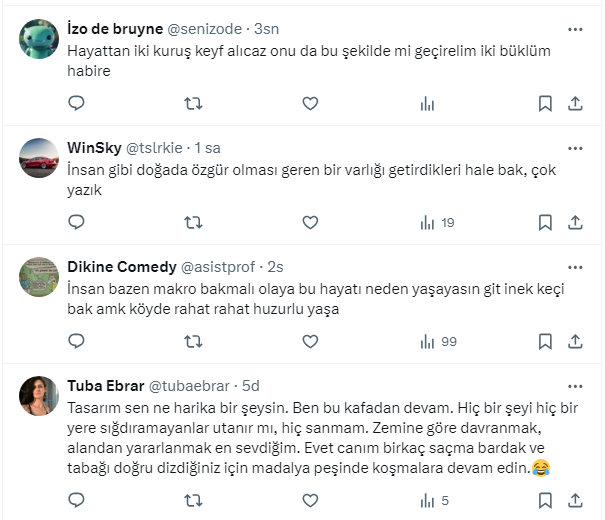Reply to Dikine Comedy's tweet
The height and width of the screenshot is (520, 605).
77,341
